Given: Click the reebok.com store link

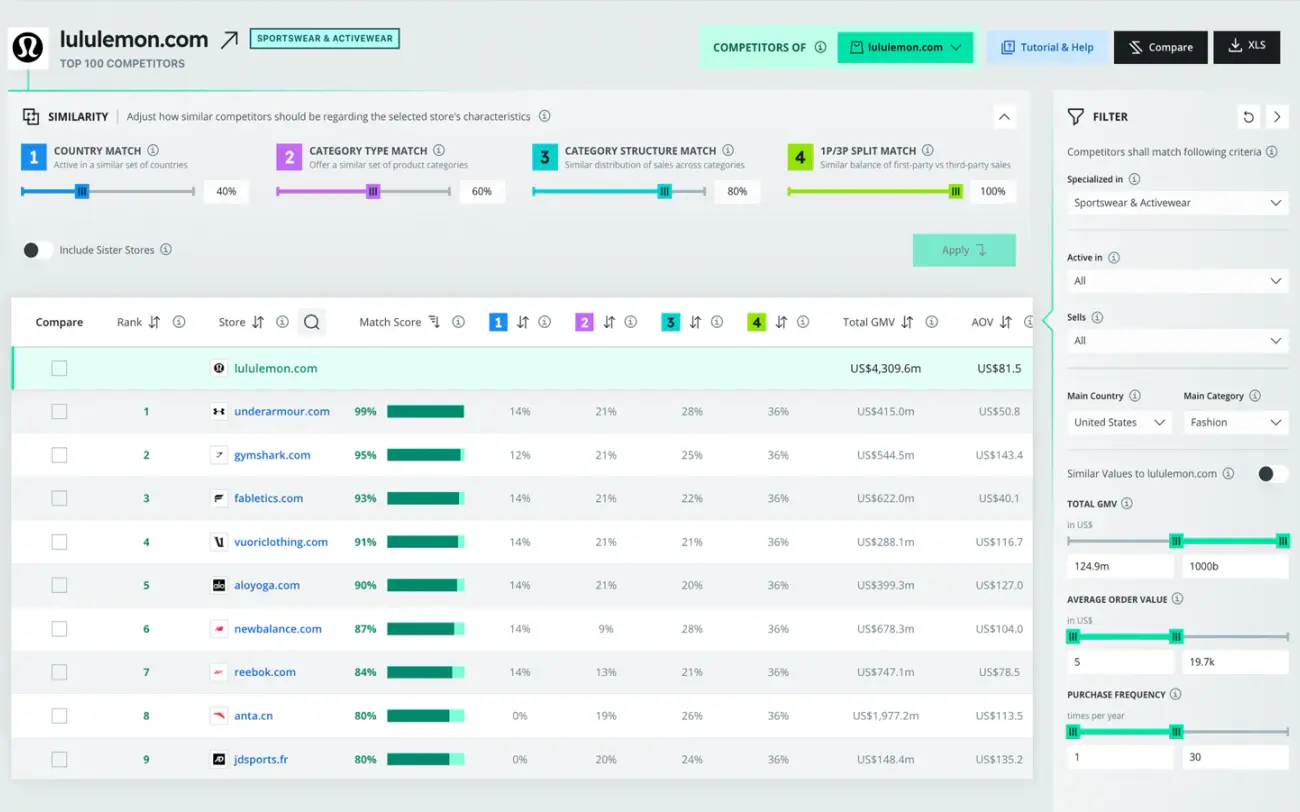Looking at the screenshot, I should pos(265,672).
